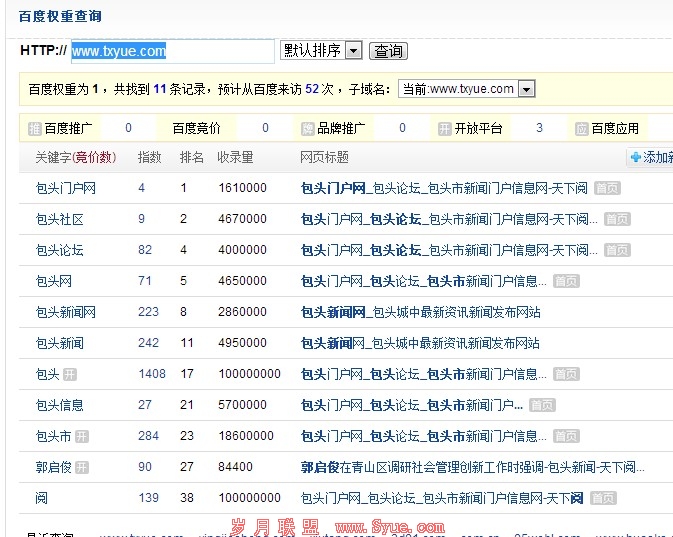This screenshot has width=673, height=537.
Task: Click 收录量 value 18600000
Action: (246, 436)
